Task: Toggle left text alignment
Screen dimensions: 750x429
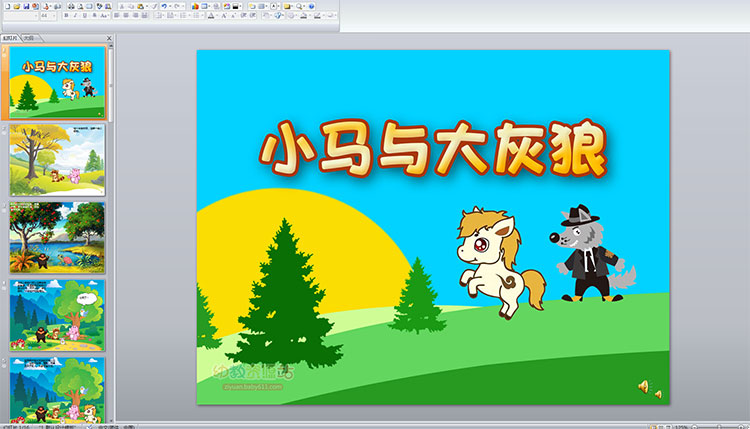Action: [x=116, y=16]
